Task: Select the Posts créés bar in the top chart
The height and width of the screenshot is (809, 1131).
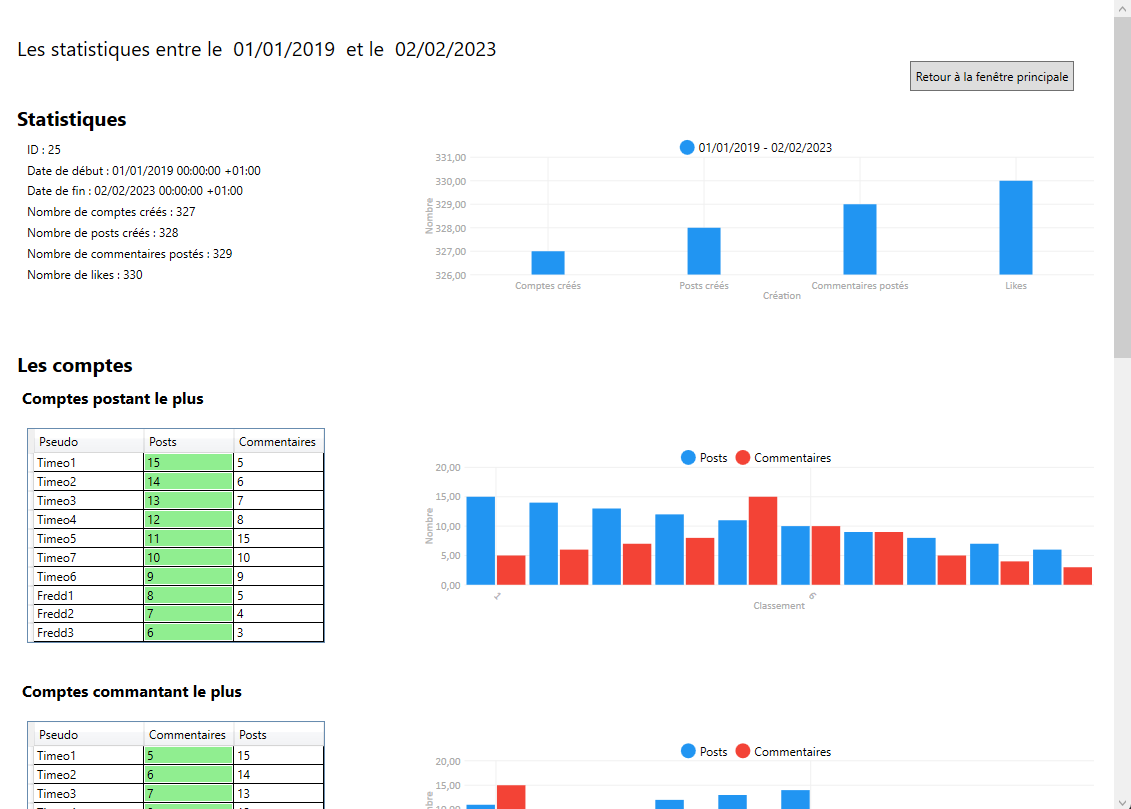Action: click(x=703, y=250)
